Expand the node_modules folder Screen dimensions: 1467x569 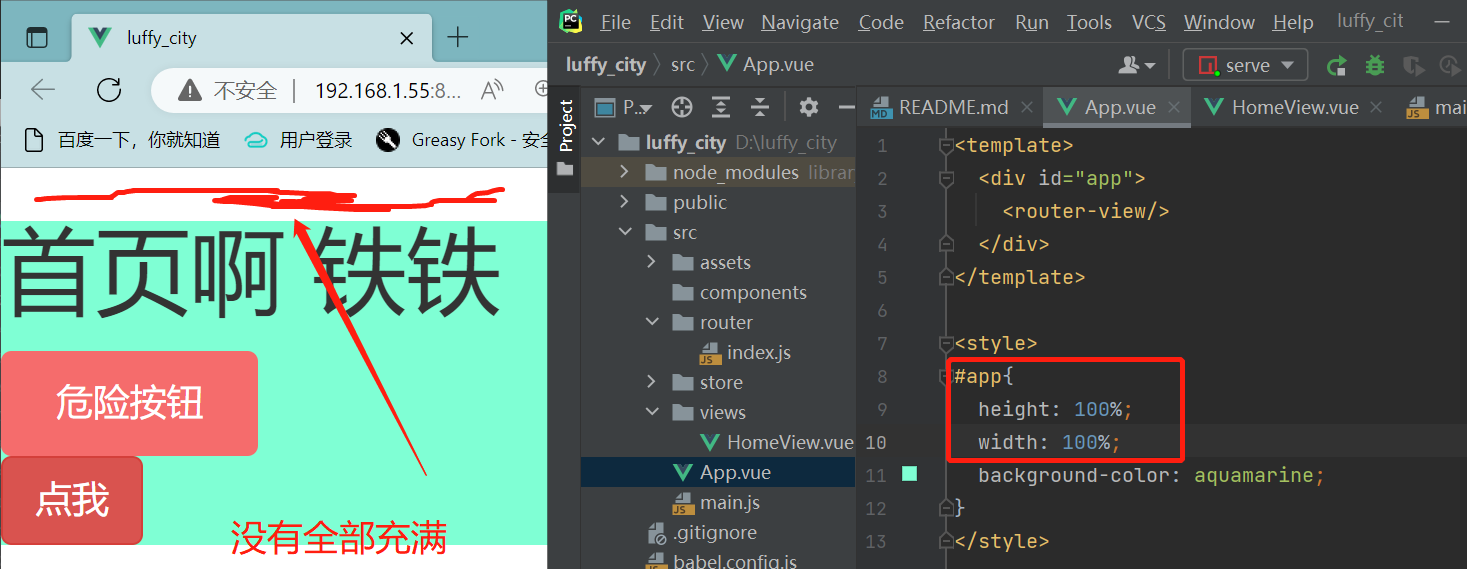(x=625, y=172)
